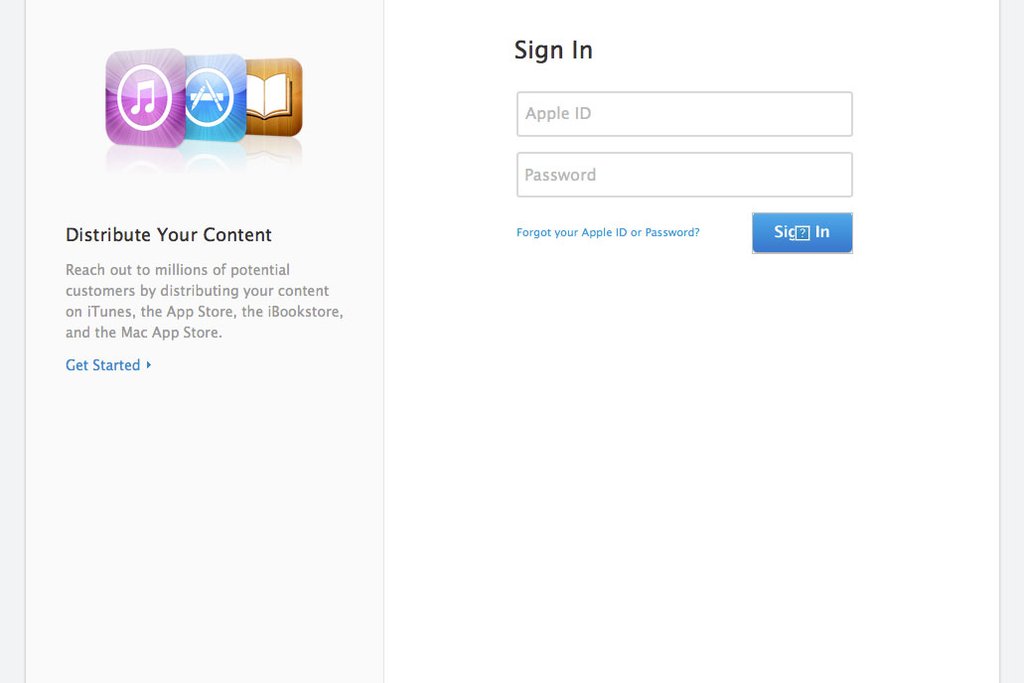The width and height of the screenshot is (1024, 683).
Task: Click the word iBookstore in the description
Action: point(304,311)
